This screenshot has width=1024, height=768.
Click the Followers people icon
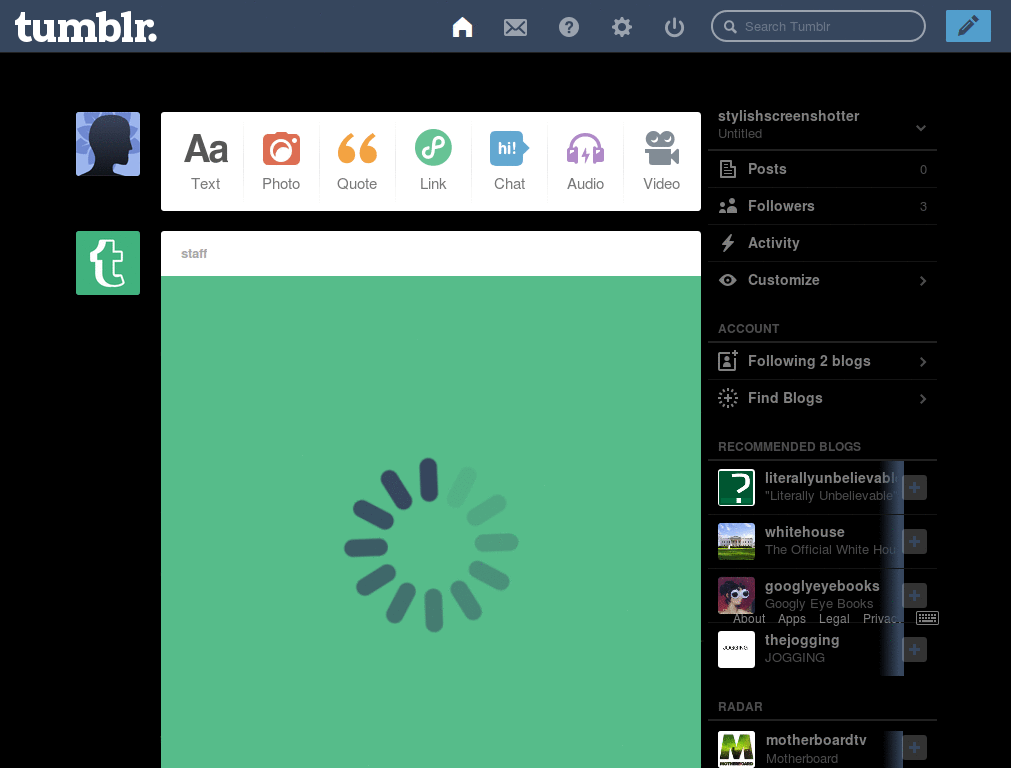coord(728,206)
